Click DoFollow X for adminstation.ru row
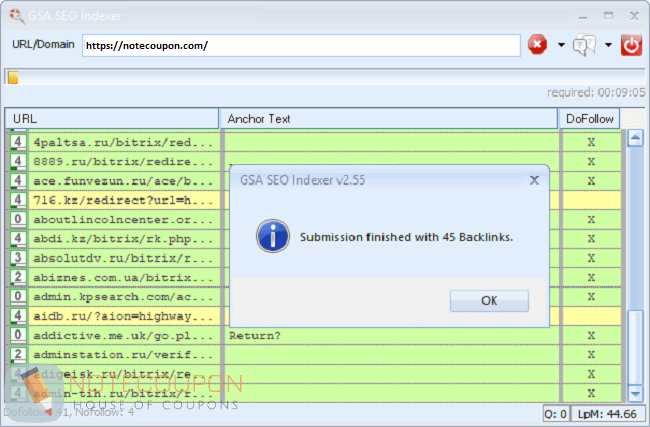This screenshot has height=427, width=650. pyautogui.click(x=591, y=354)
